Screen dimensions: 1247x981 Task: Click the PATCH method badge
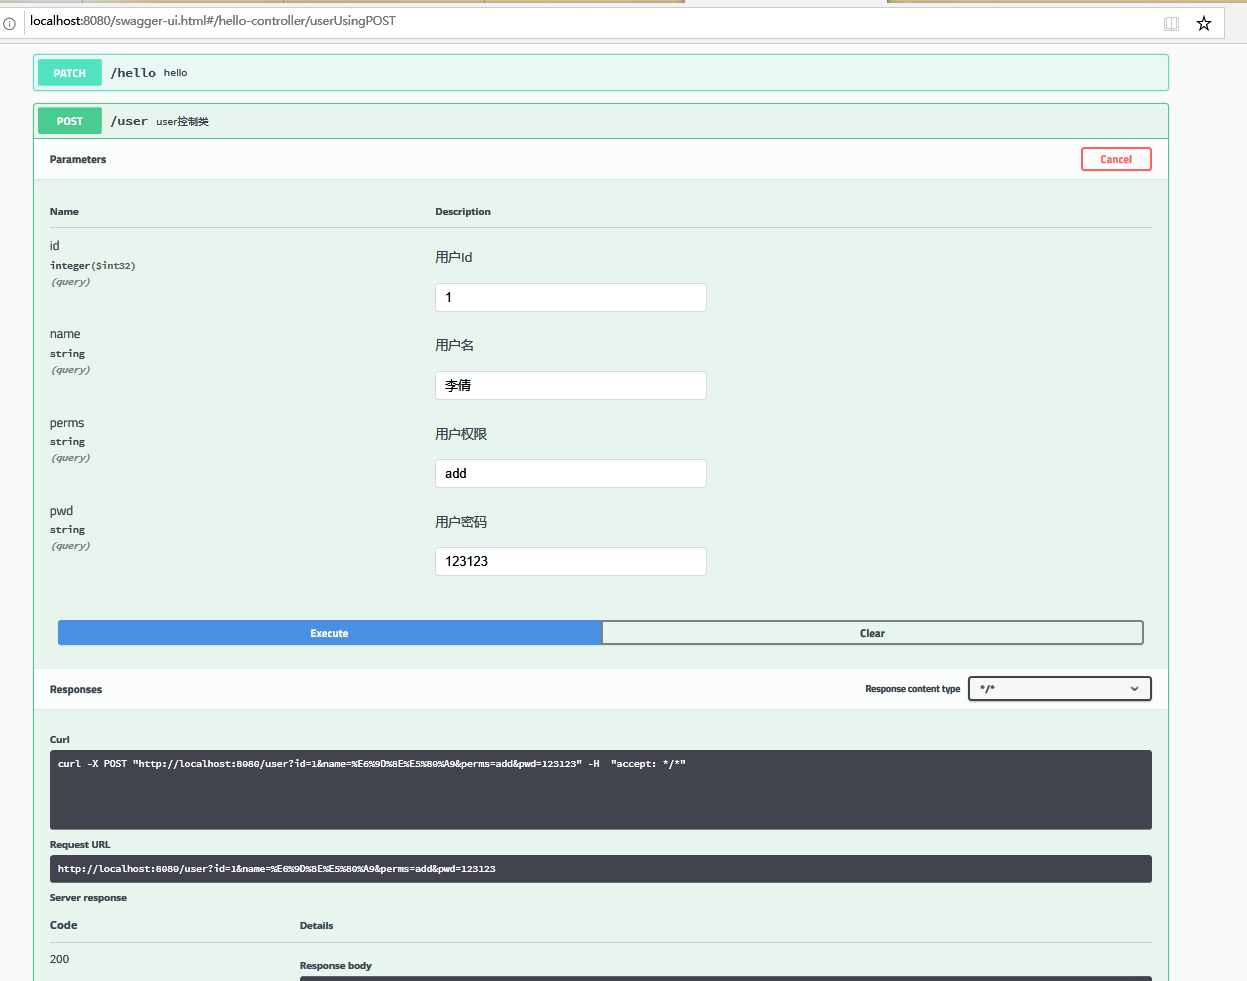(70, 73)
